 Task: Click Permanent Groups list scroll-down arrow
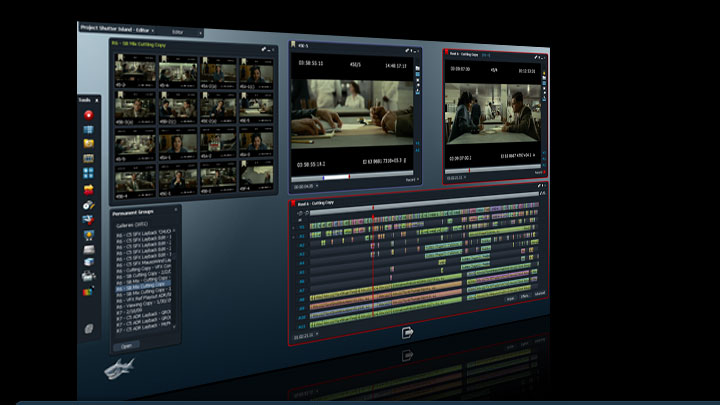[x=174, y=326]
